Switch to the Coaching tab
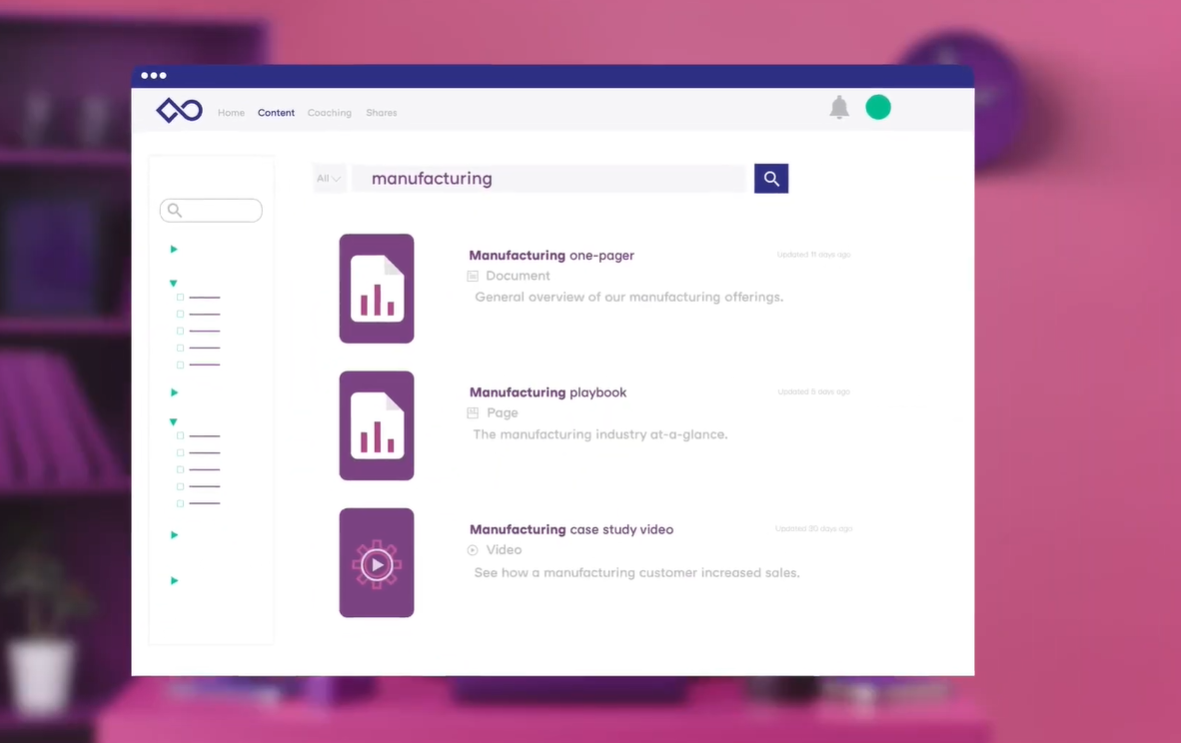1181x743 pixels. (x=329, y=113)
